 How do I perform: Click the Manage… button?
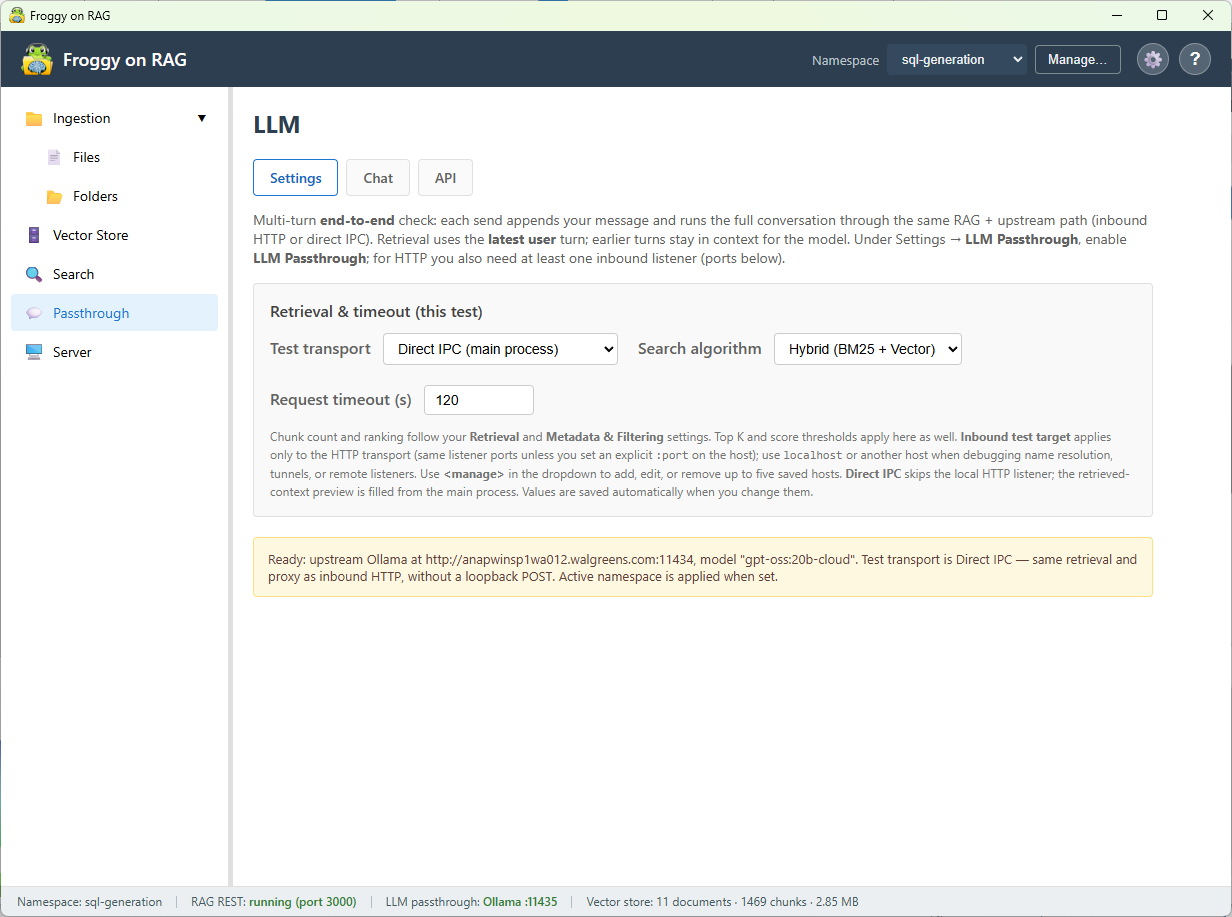(x=1077, y=59)
